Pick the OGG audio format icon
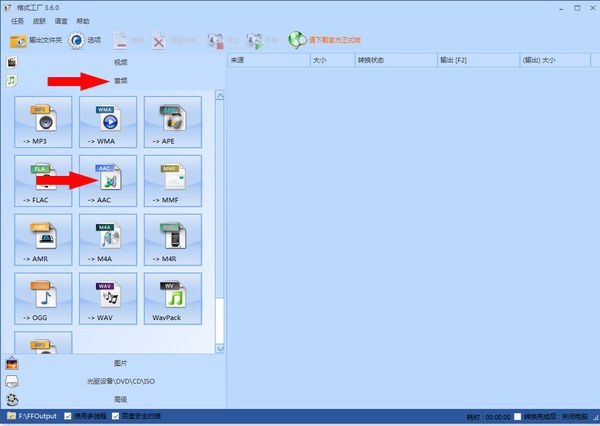 tap(42, 299)
